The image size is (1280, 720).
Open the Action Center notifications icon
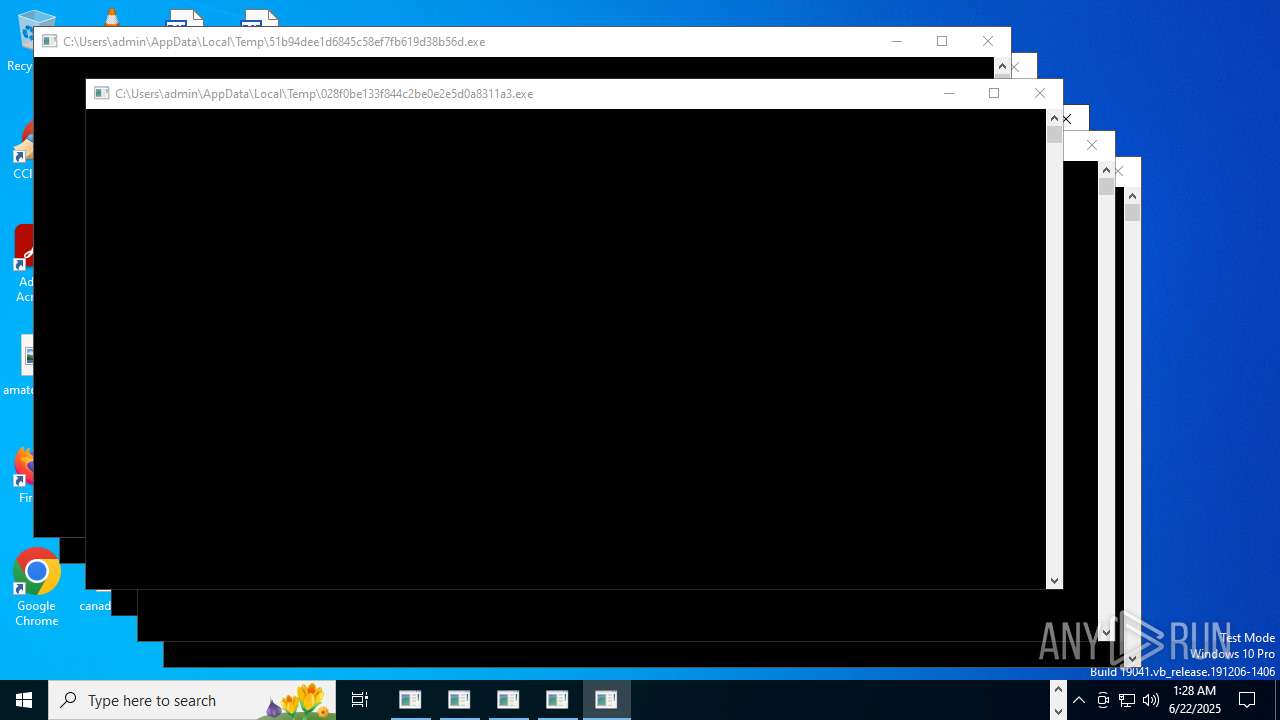1247,700
